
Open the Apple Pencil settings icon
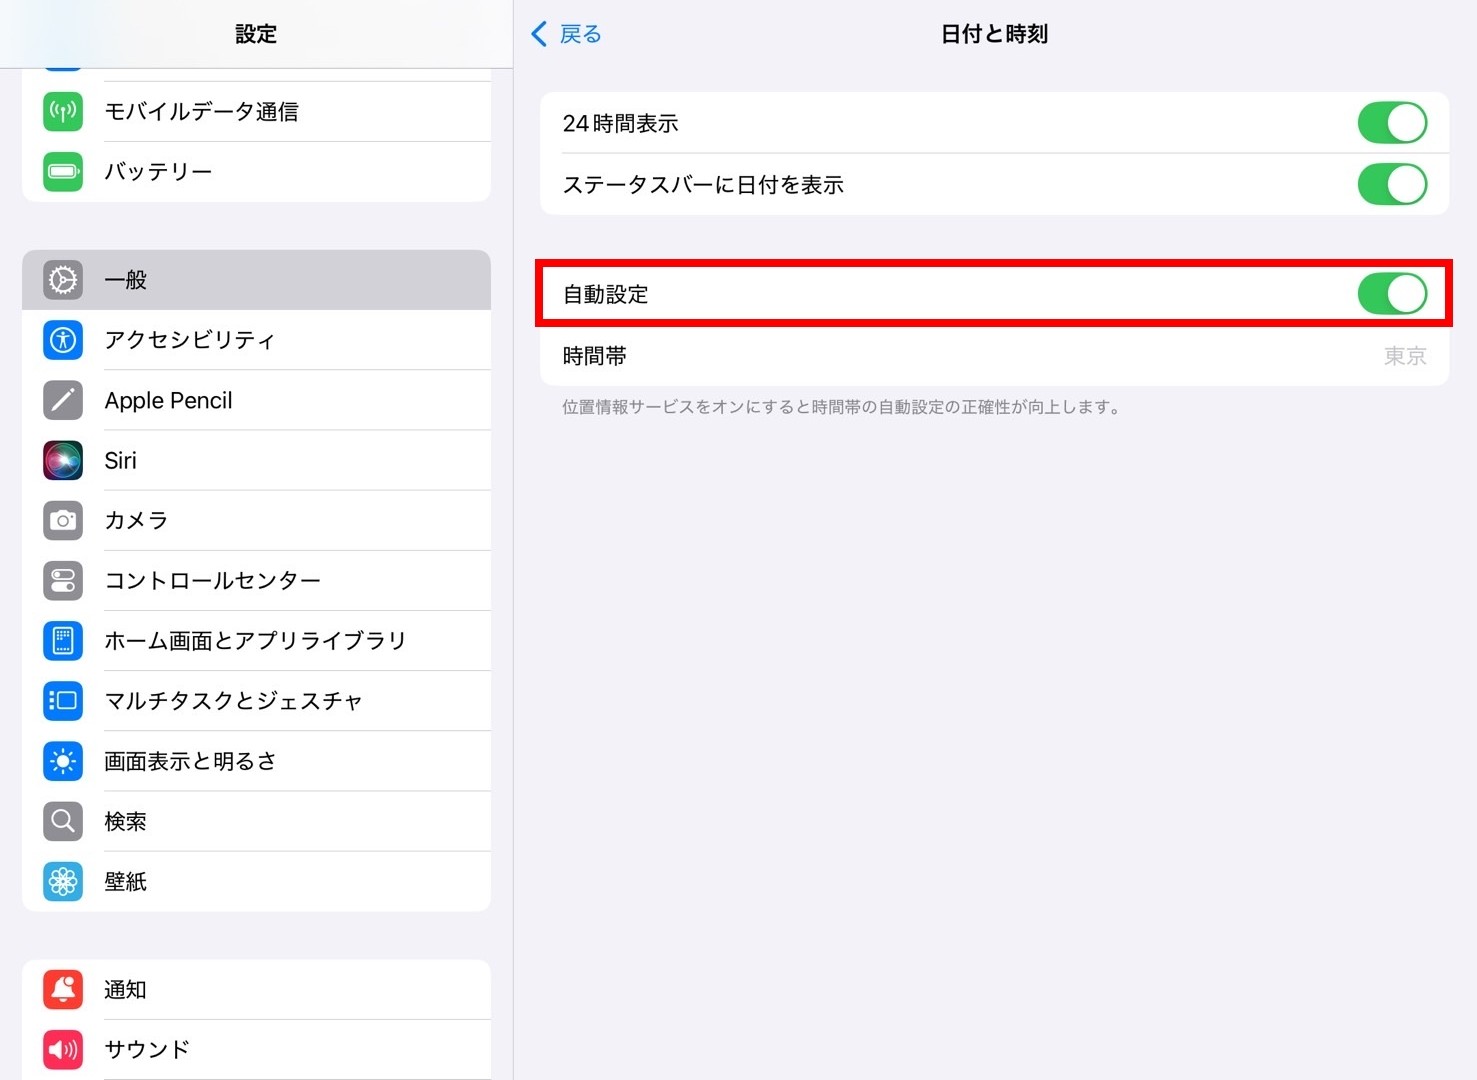tap(63, 400)
